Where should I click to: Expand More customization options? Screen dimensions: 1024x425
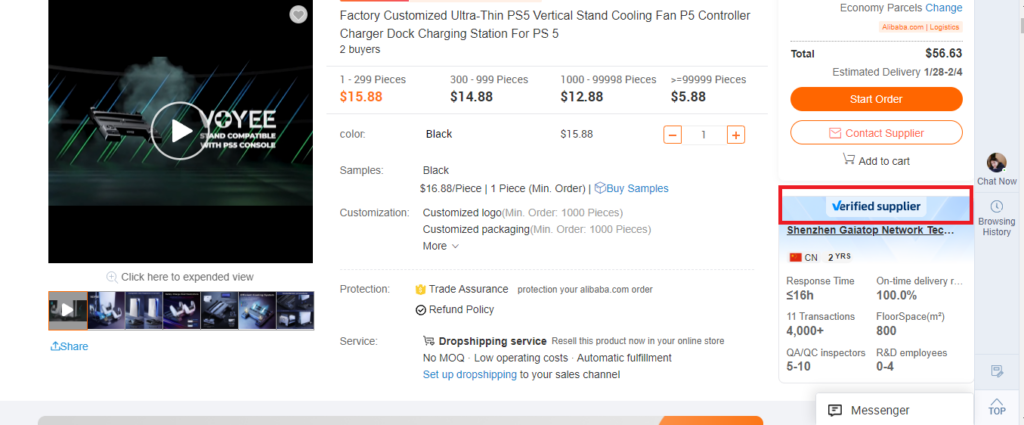point(441,246)
